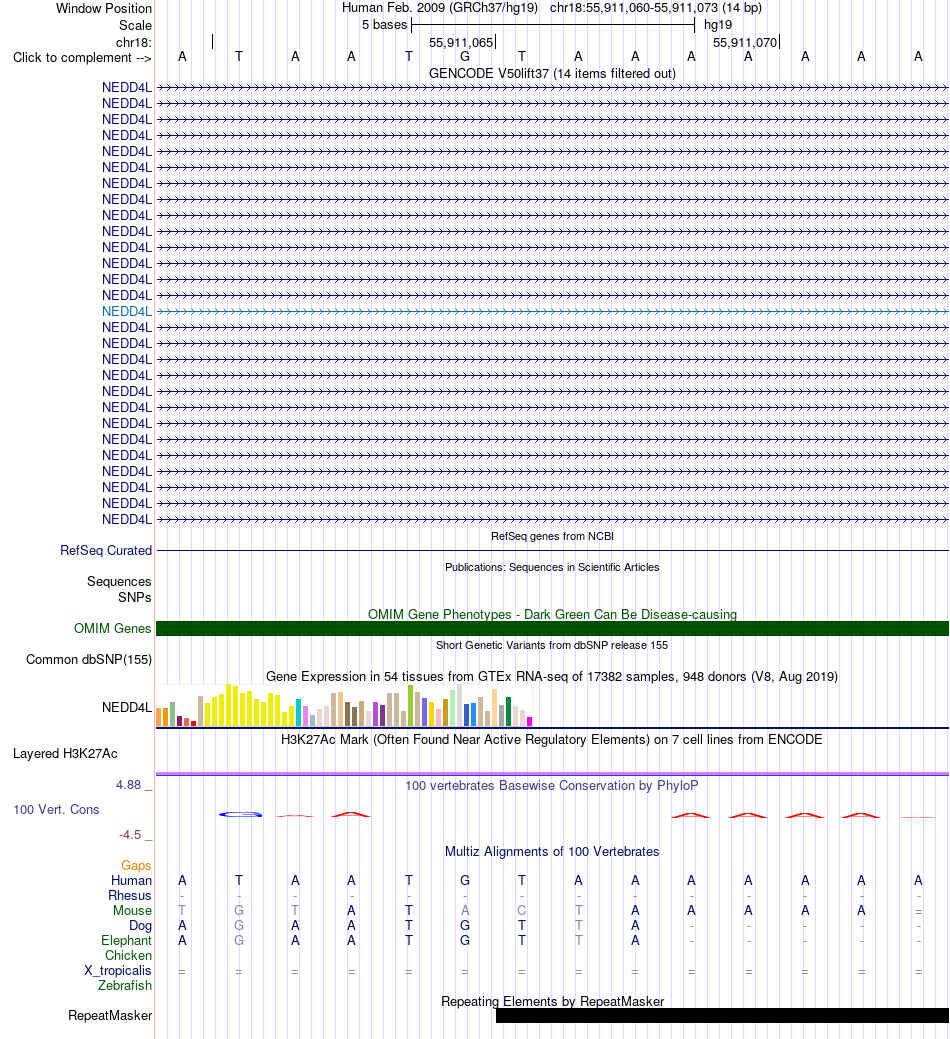Select the Elephant species row label
The height and width of the screenshot is (1039, 950).
tap(127, 941)
